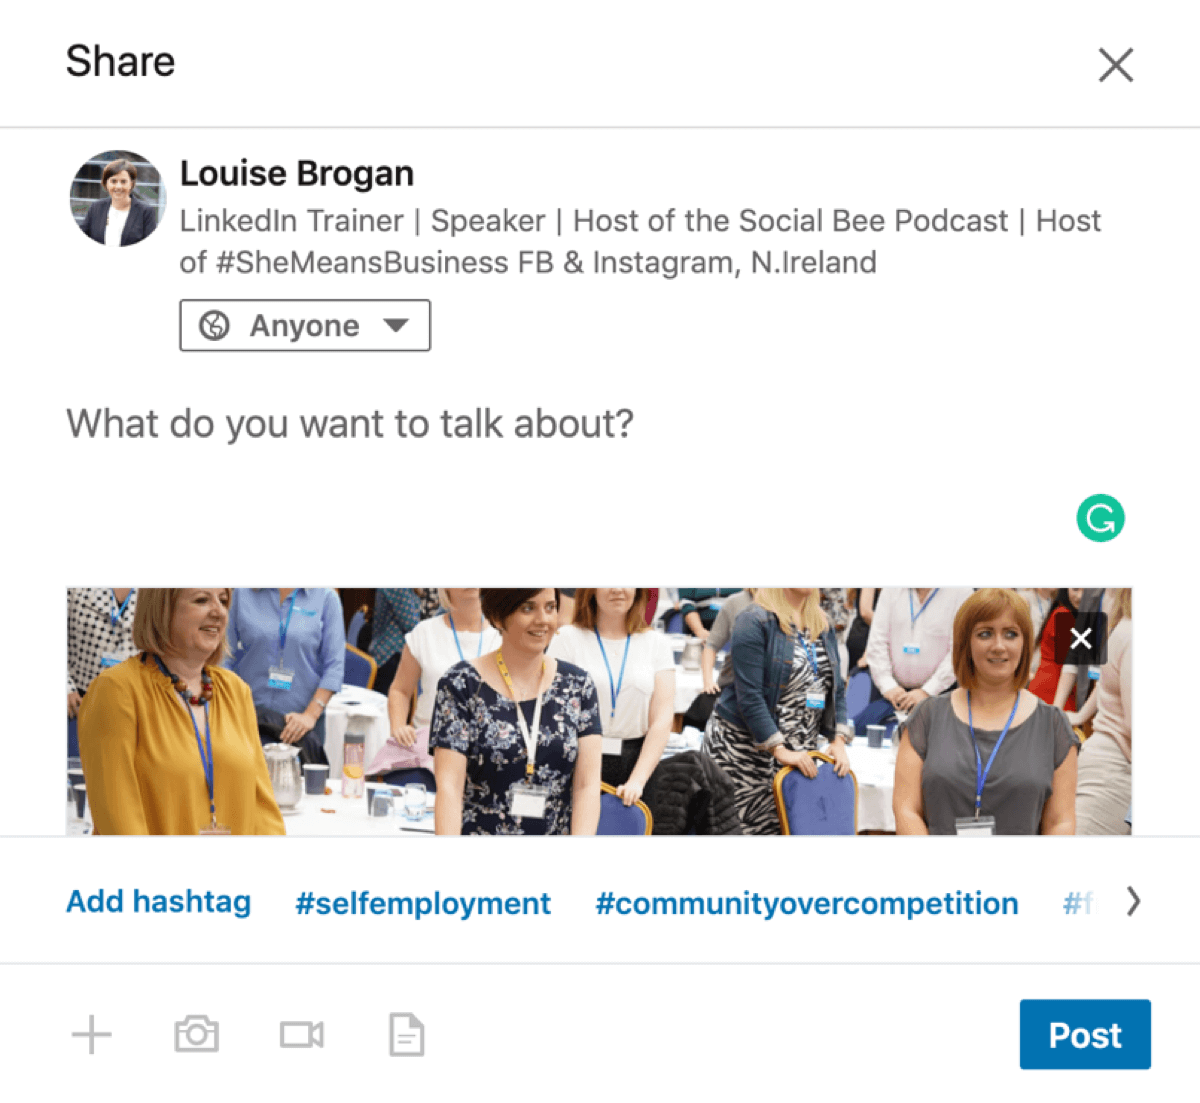Image resolution: width=1200 pixels, height=1103 pixels.
Task: Click the 'What do you want to talk about?' field
Action: 599,424
